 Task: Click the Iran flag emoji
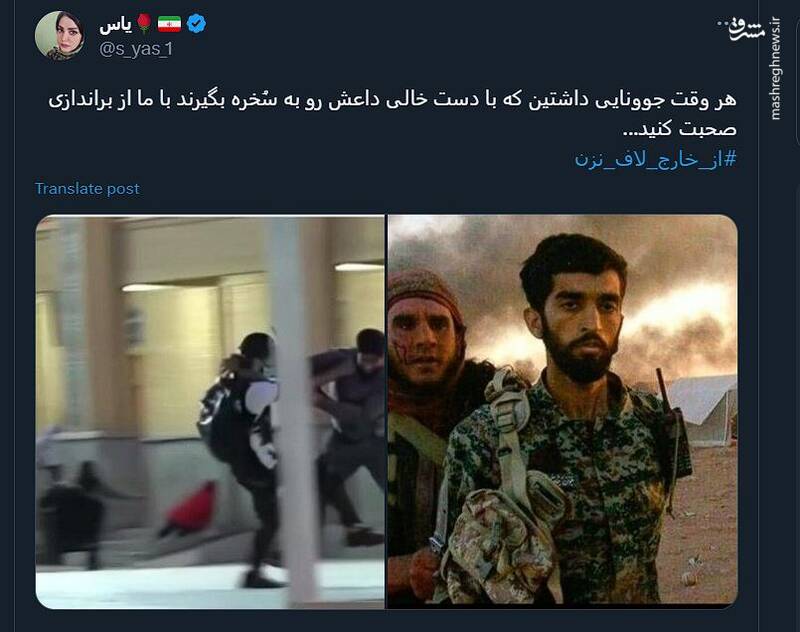coord(169,24)
